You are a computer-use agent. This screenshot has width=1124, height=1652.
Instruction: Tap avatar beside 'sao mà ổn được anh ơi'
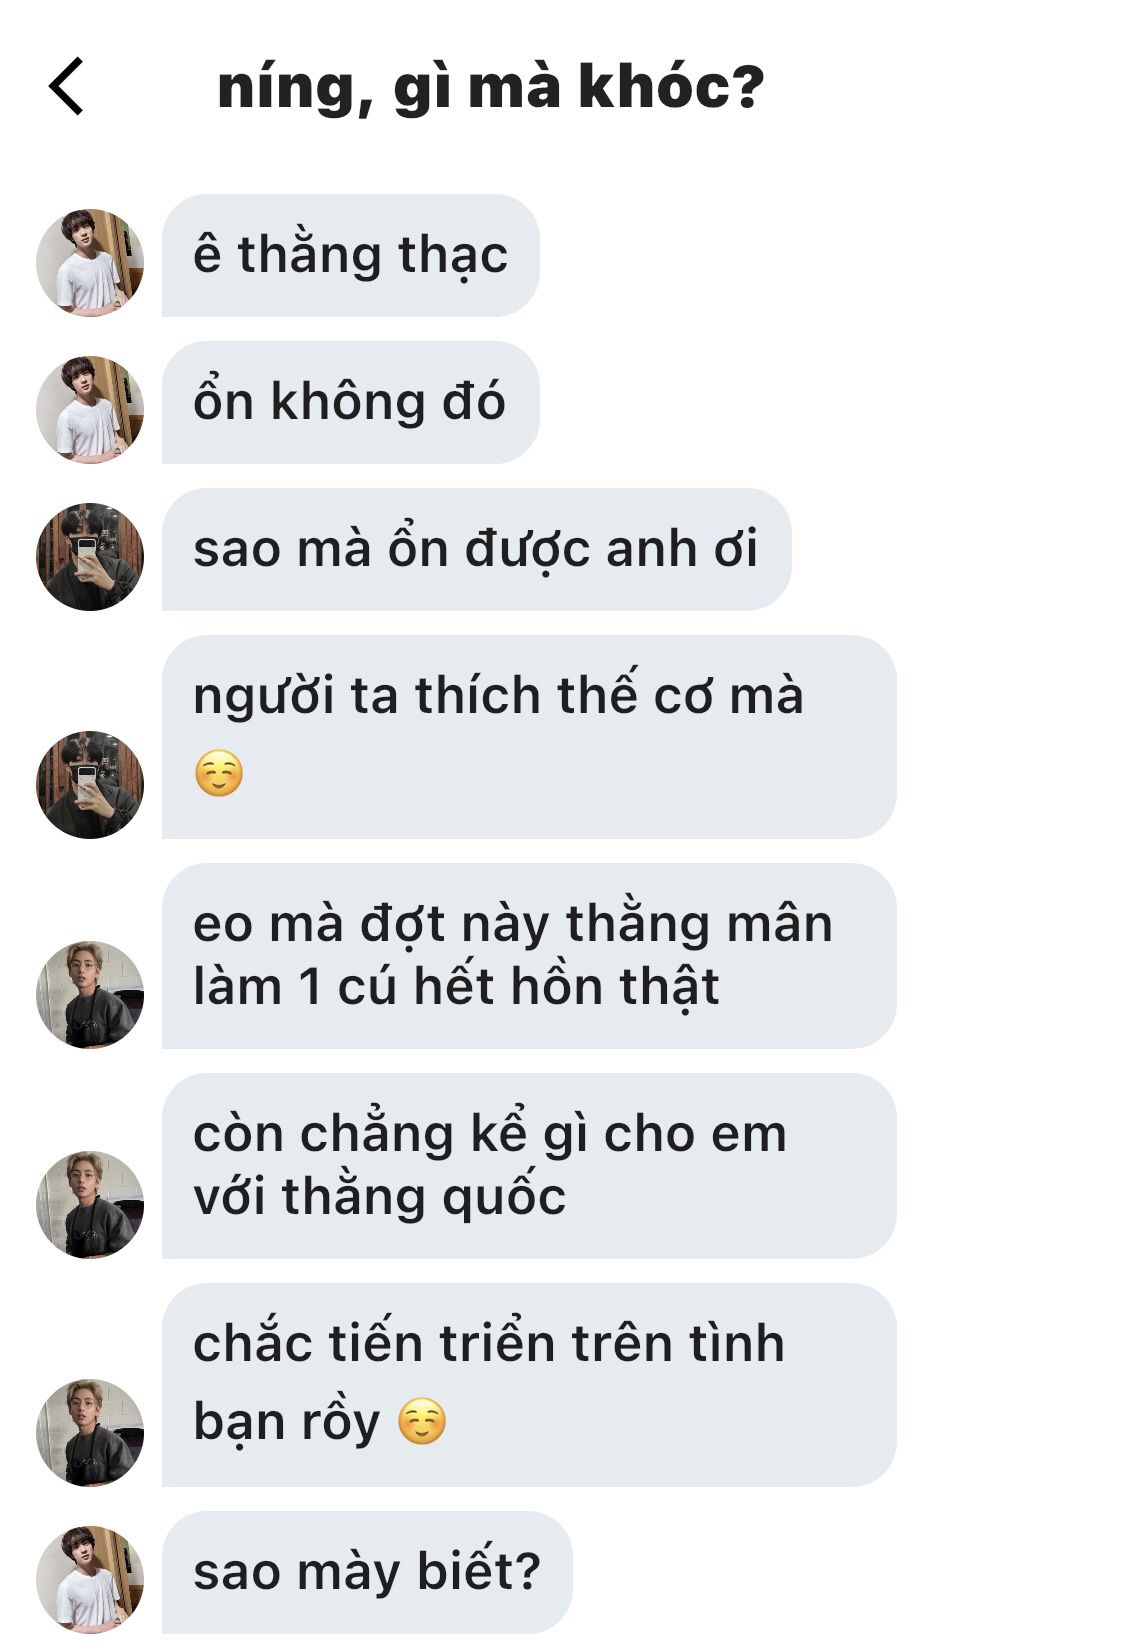[90, 557]
